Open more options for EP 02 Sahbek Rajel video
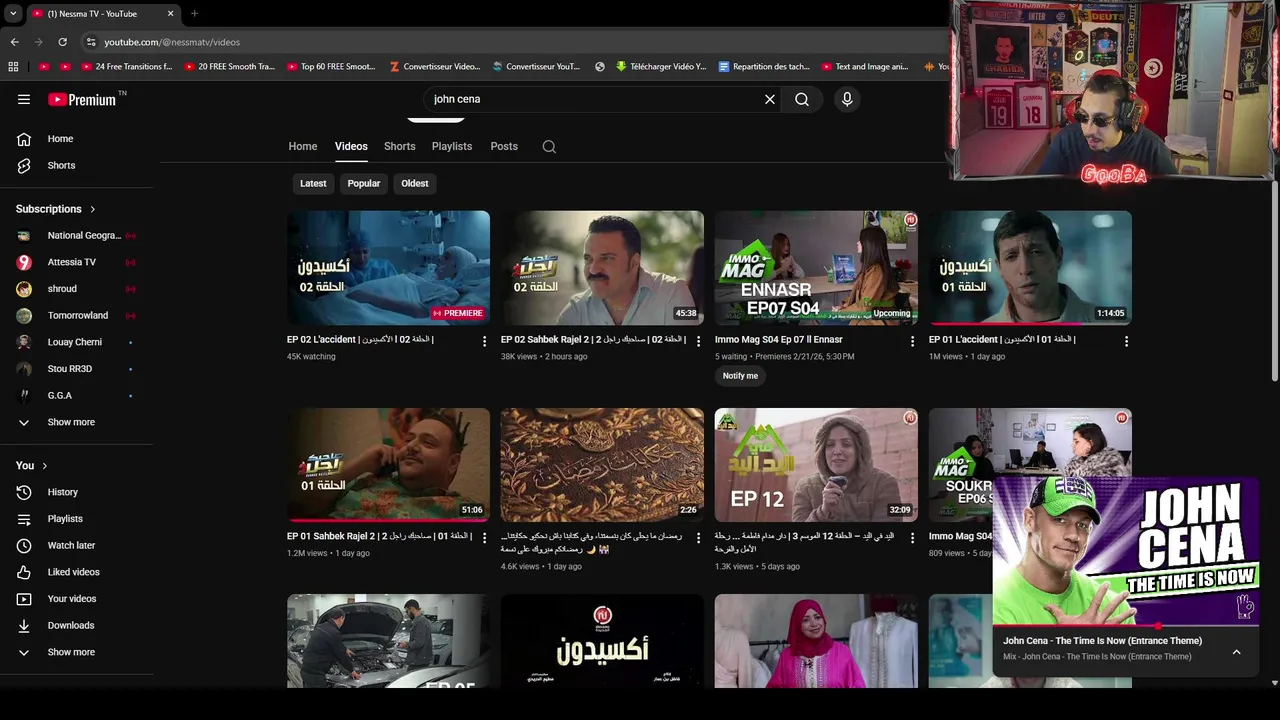Image resolution: width=1280 pixels, height=720 pixels. click(699, 341)
